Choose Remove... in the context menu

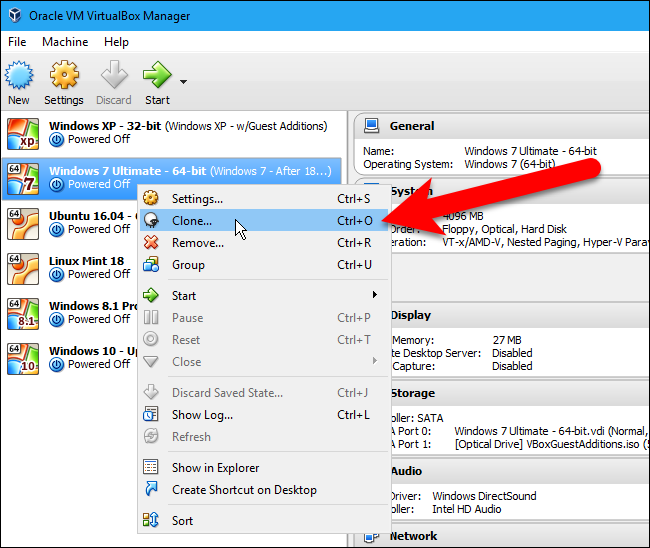click(x=264, y=242)
